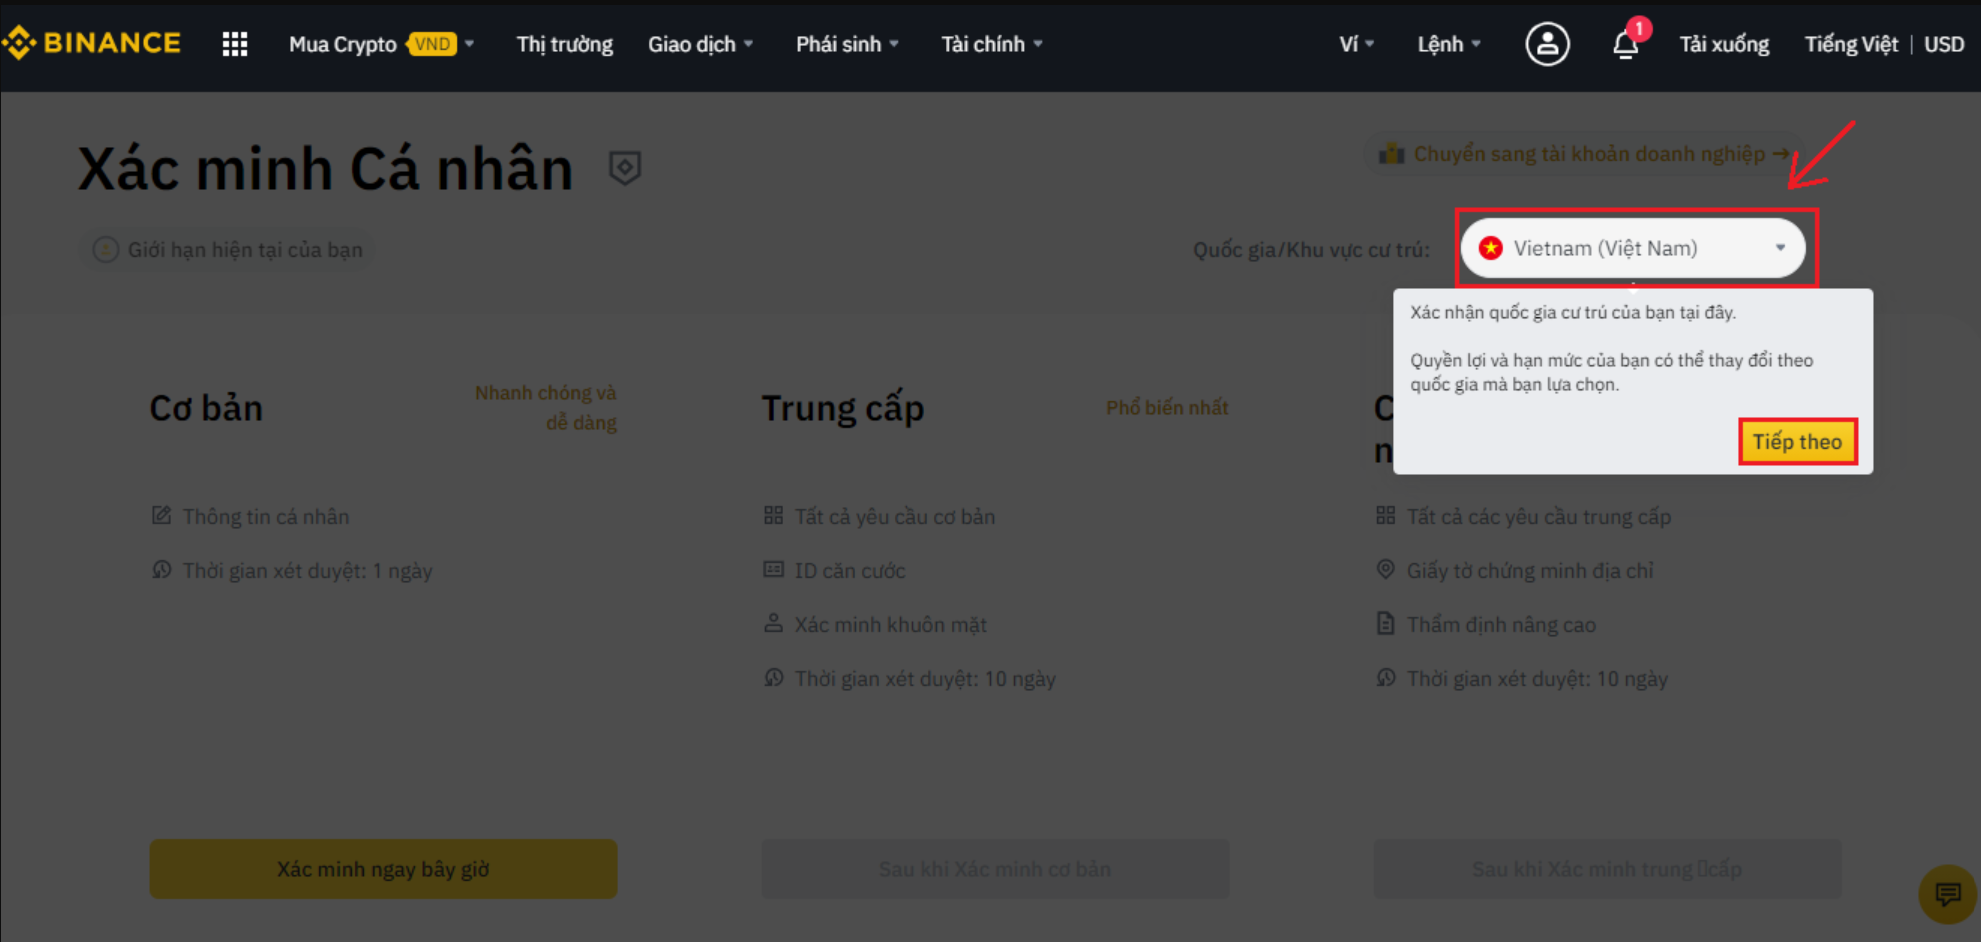Open the Tải xuống menu item

(x=1724, y=44)
